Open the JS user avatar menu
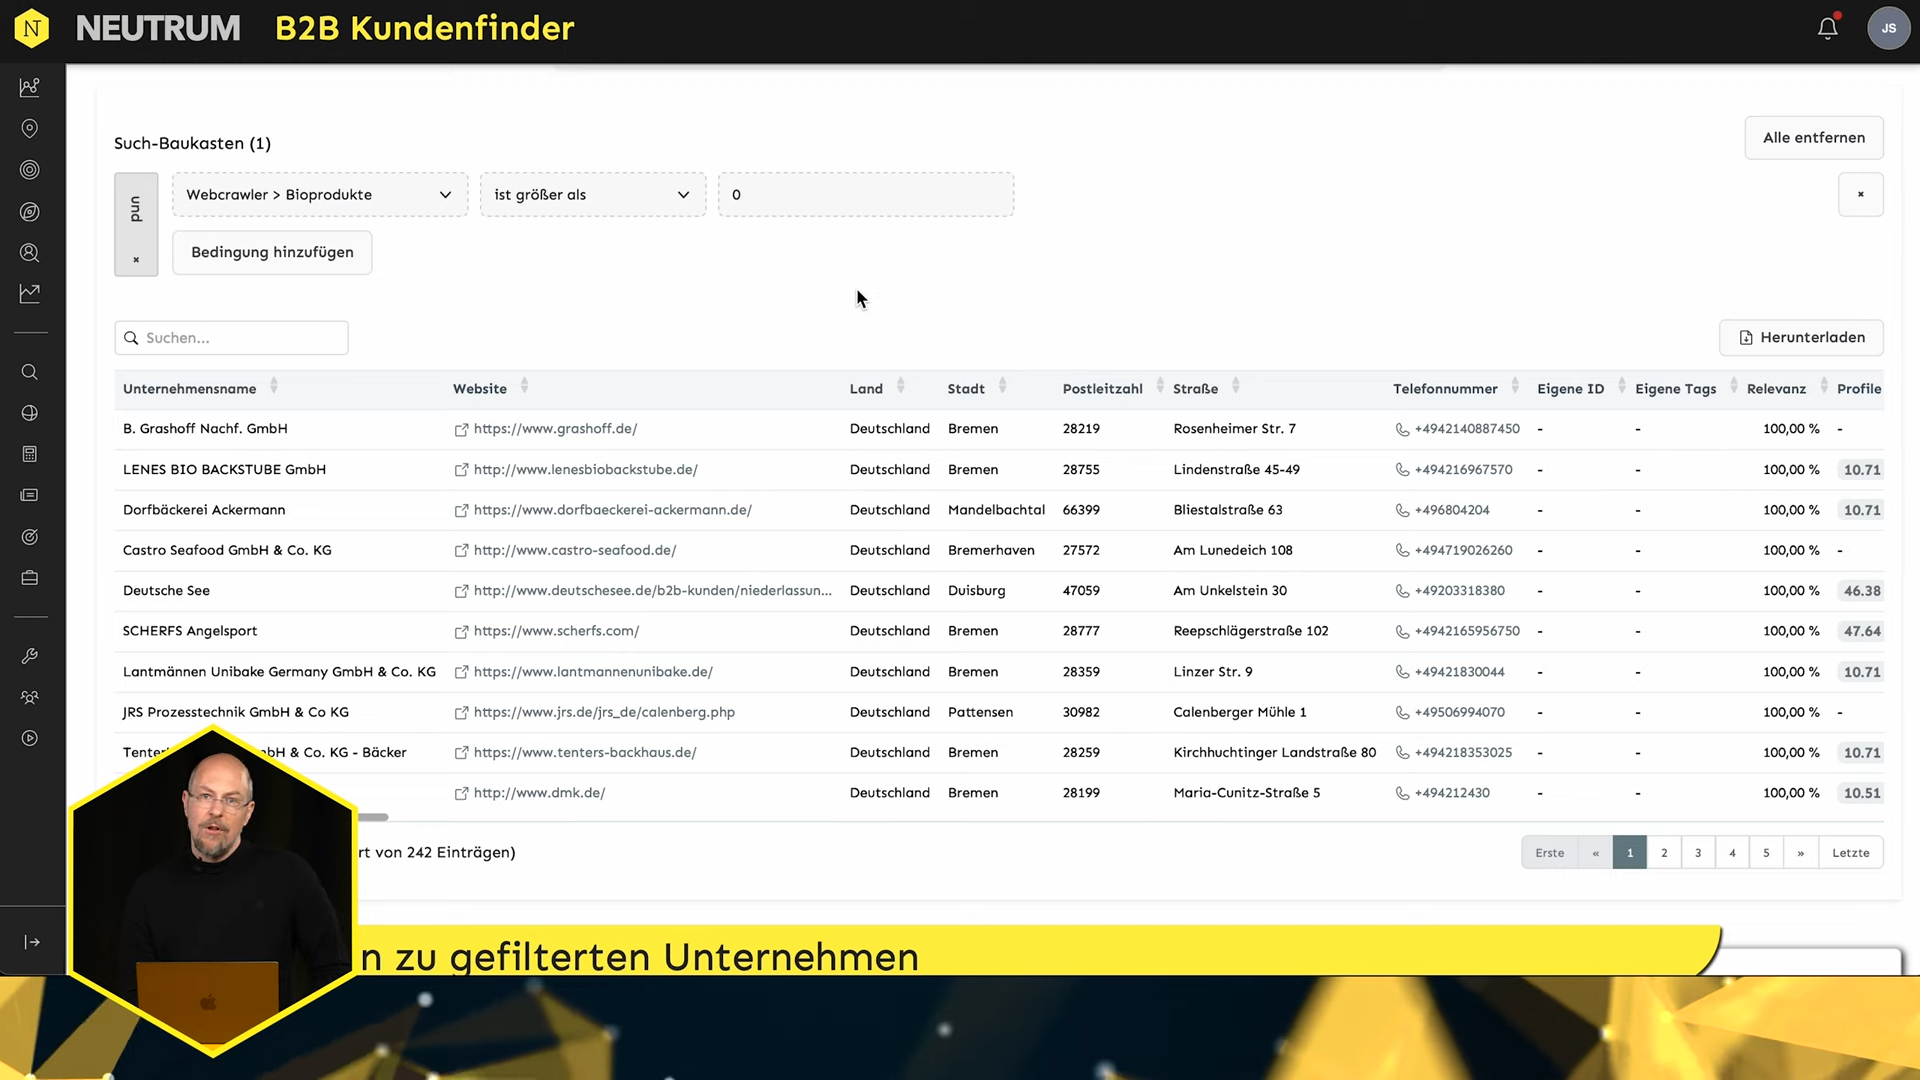Image resolution: width=1920 pixels, height=1080 pixels. 1888,28
